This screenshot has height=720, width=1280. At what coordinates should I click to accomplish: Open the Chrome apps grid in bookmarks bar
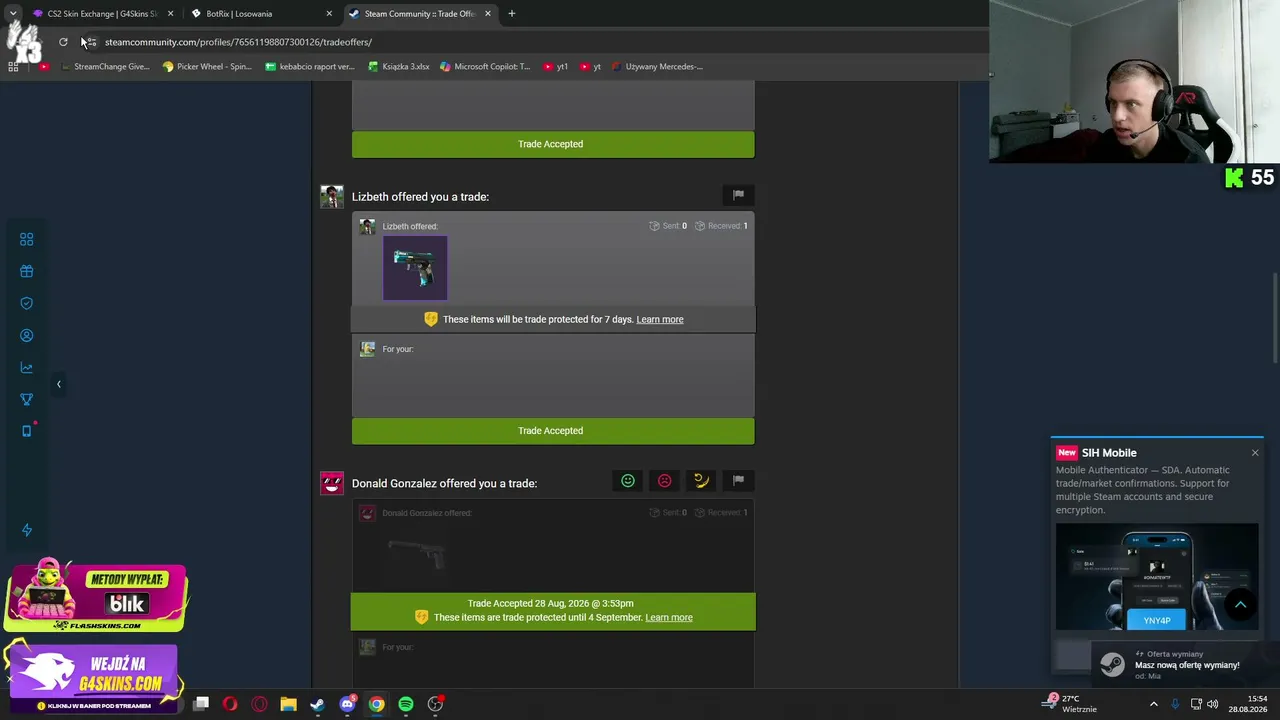tap(13, 67)
